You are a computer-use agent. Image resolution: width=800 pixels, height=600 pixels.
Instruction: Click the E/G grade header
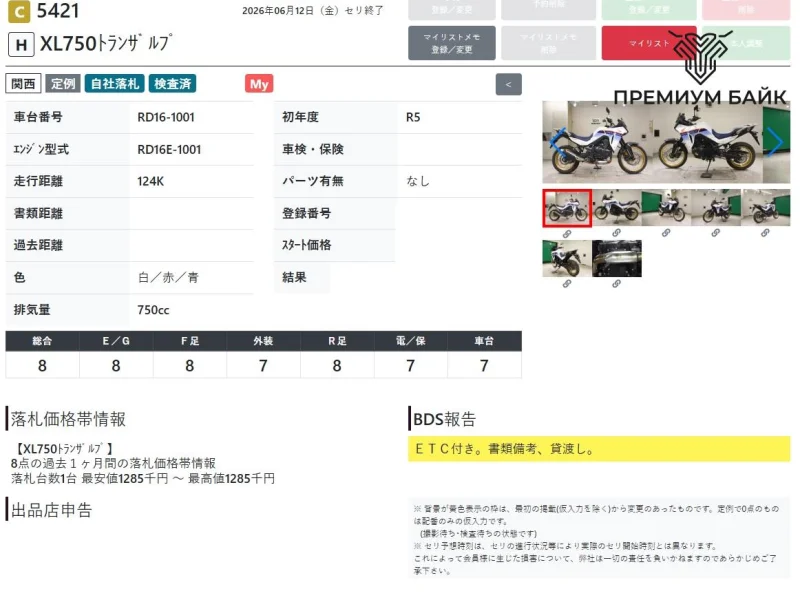116,341
